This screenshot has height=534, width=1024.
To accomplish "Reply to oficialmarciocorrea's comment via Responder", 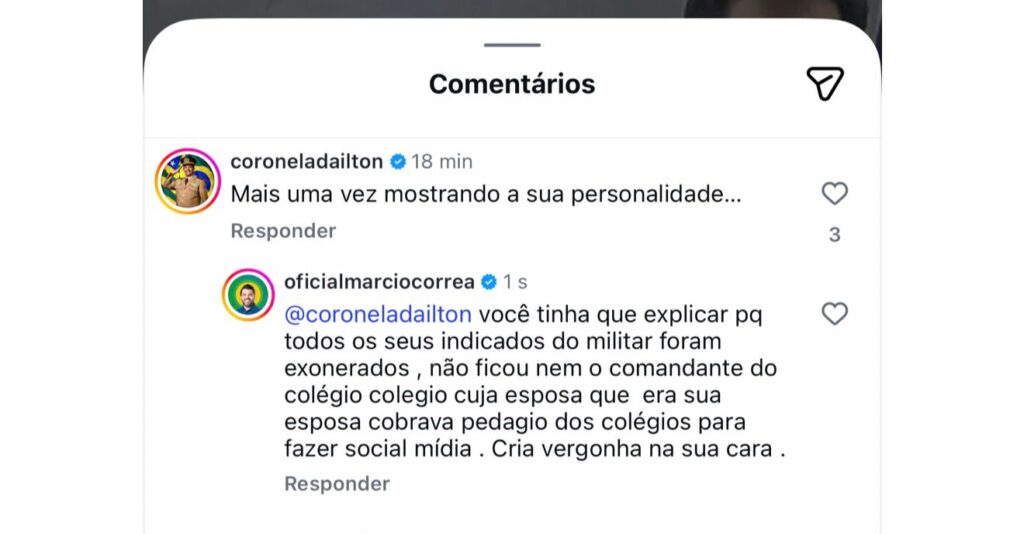I will [337, 484].
